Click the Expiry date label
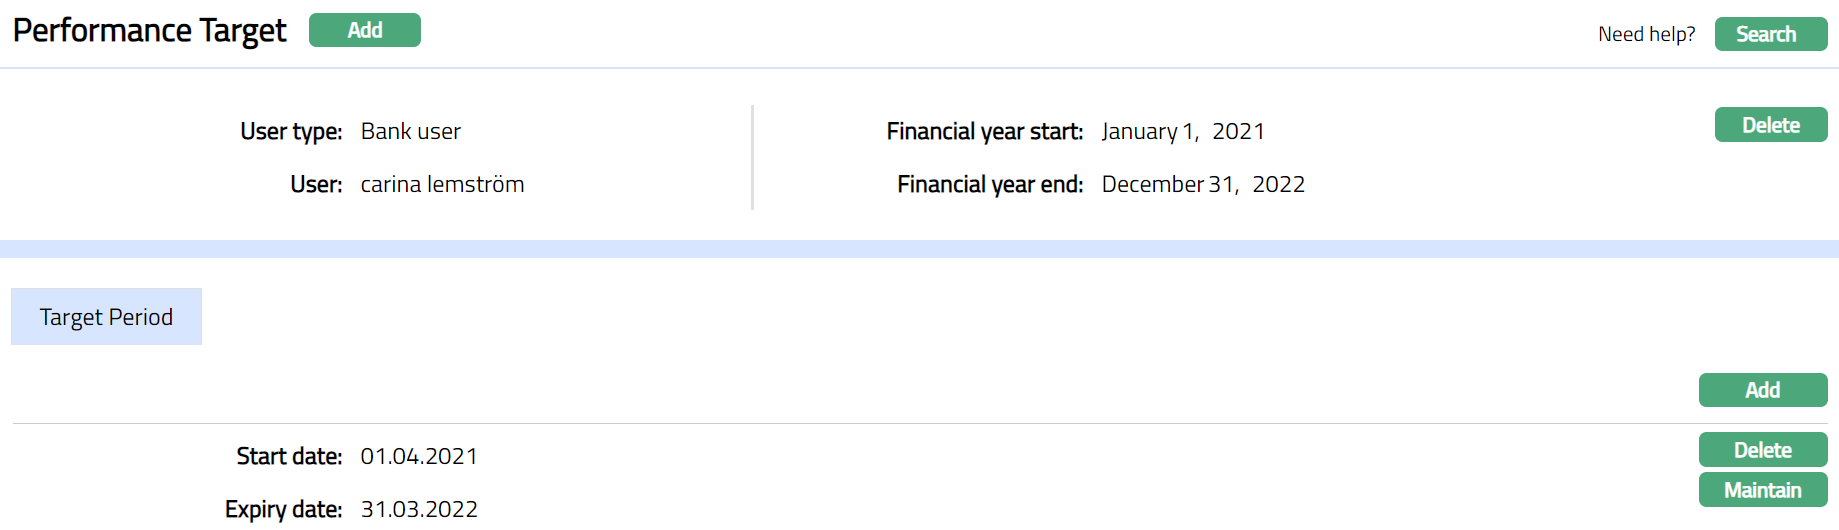 click(283, 509)
